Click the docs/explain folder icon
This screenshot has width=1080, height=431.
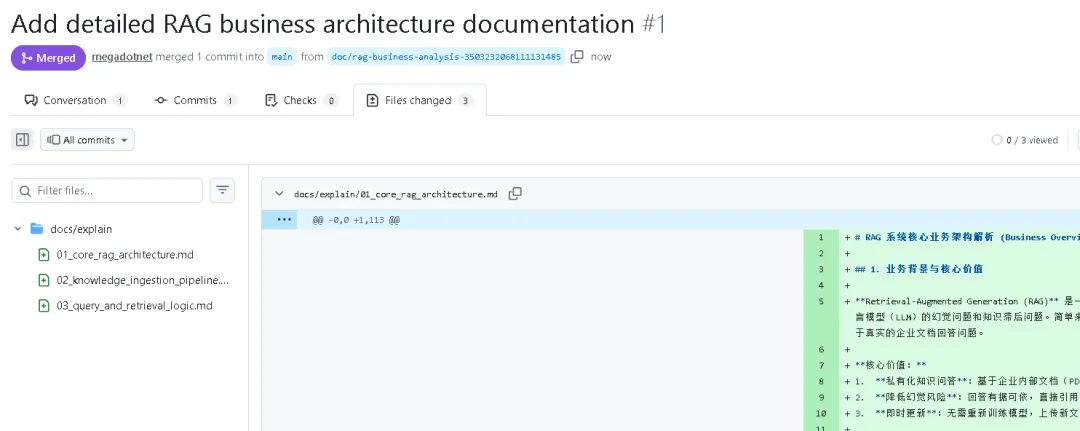(37, 229)
